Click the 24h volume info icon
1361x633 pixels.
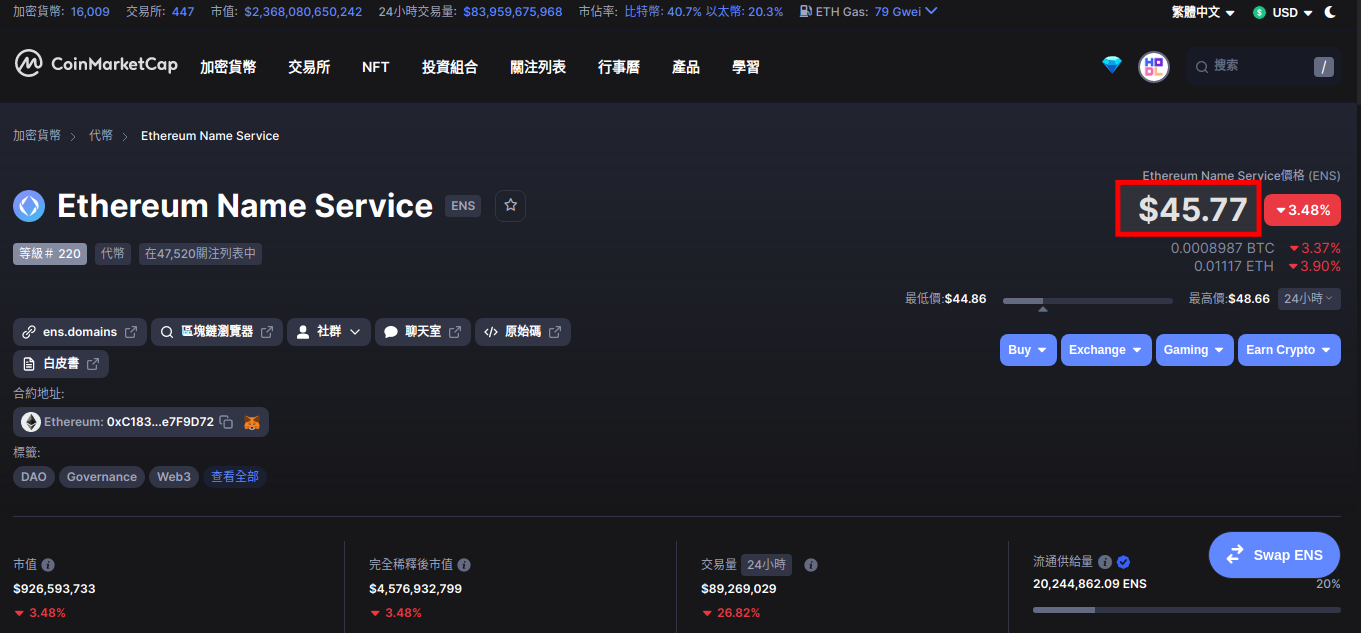(811, 565)
